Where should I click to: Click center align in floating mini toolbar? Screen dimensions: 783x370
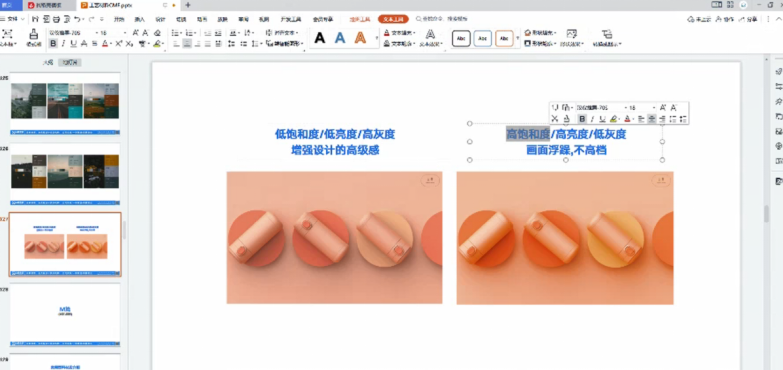point(651,119)
